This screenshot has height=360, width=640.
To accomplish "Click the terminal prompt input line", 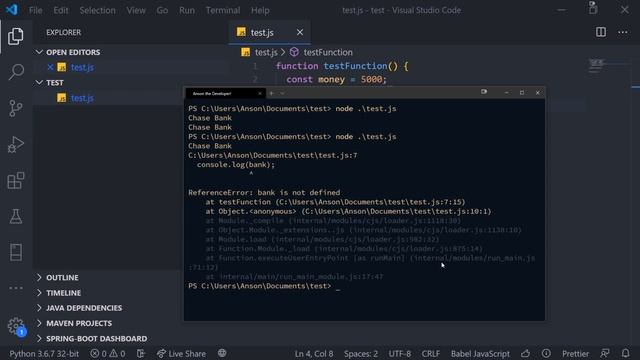I will click(264, 286).
